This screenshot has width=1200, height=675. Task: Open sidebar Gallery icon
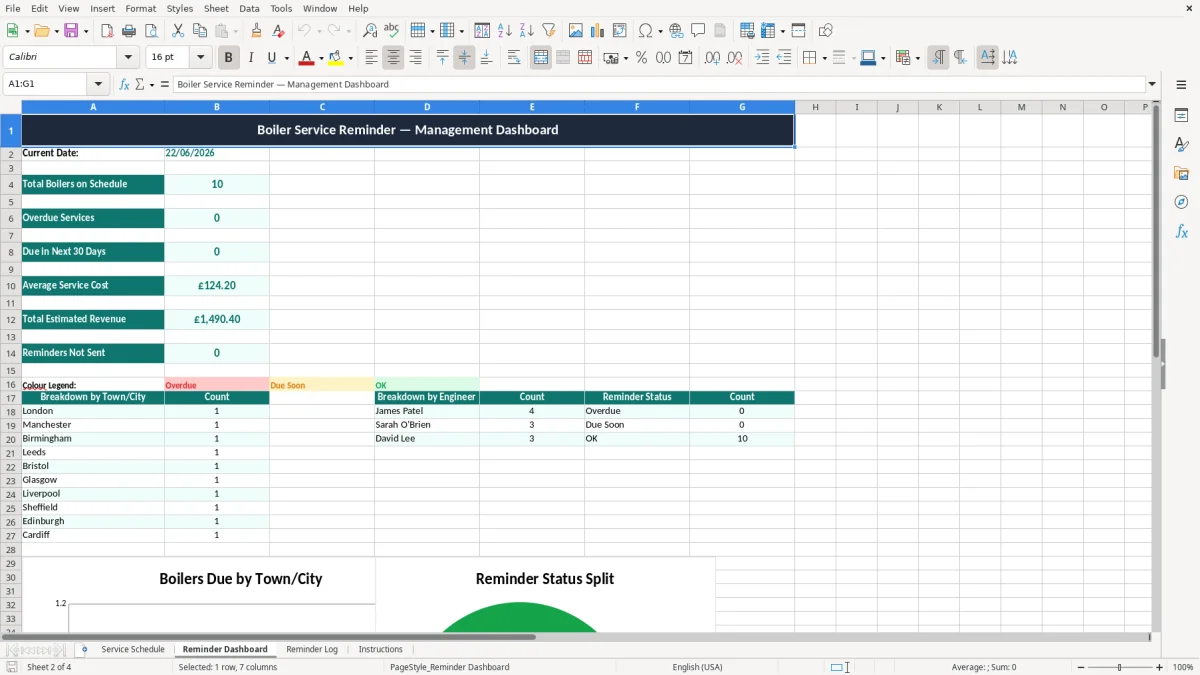[1181, 173]
